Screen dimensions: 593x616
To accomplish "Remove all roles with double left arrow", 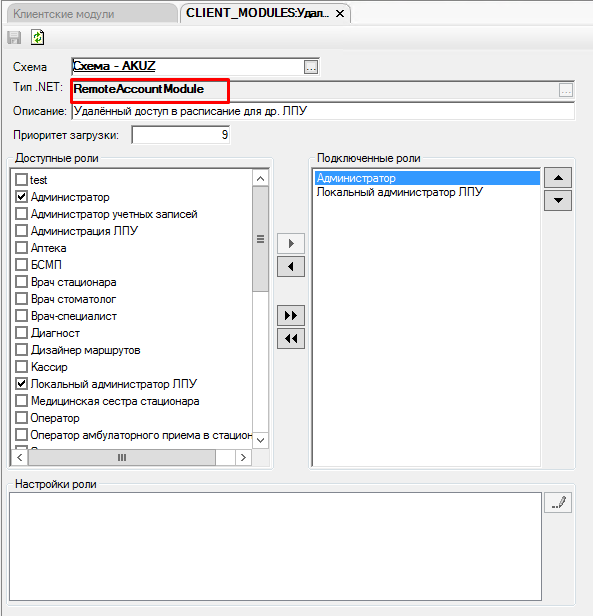I will tap(291, 339).
